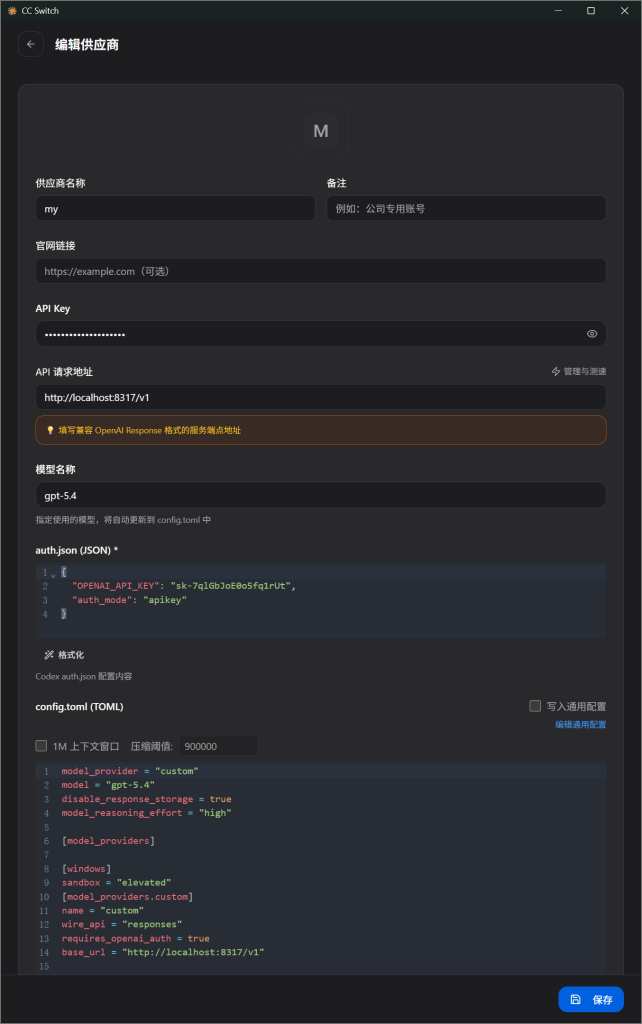Click the 模型名称 field showing gpt-5.4
Image resolution: width=642 pixels, height=1024 pixels.
point(321,495)
